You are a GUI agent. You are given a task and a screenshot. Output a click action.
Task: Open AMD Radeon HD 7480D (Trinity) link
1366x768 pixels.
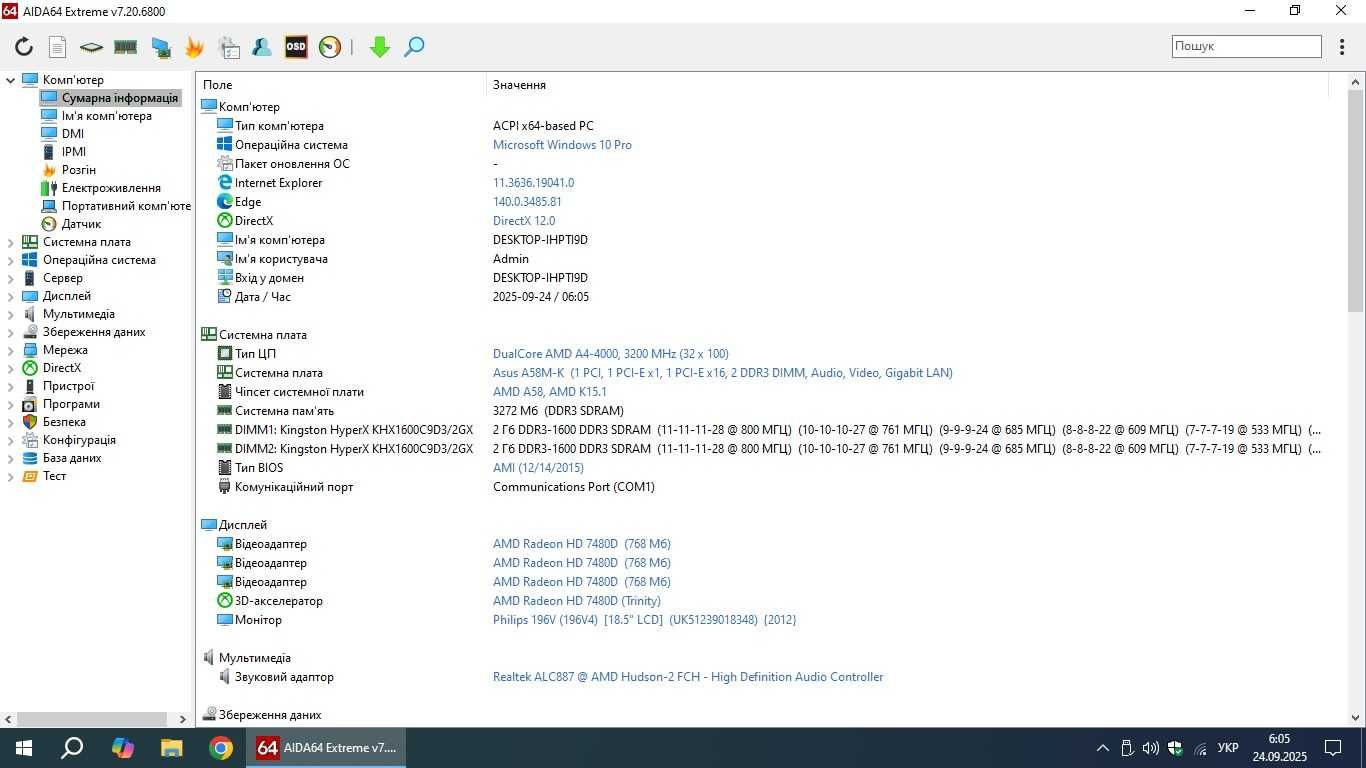pyautogui.click(x=577, y=601)
